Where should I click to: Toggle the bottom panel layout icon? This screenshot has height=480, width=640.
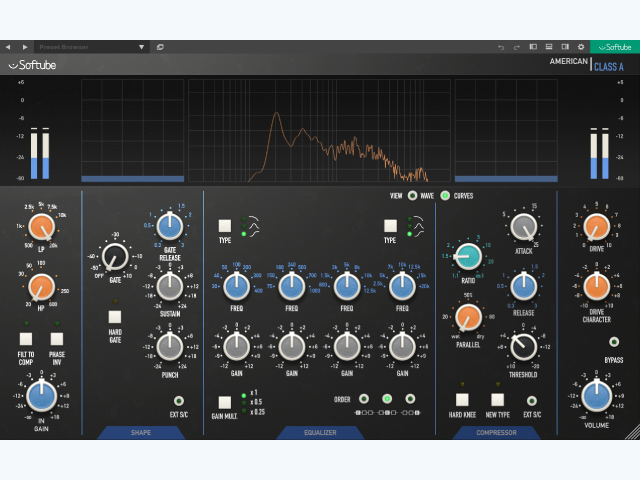coord(549,47)
